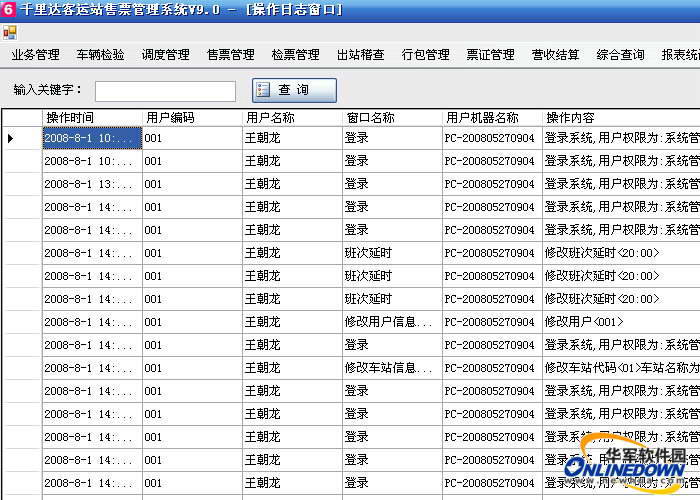Select the 修改用户信息 window name cell
The width and height of the screenshot is (700, 500).
(391, 322)
